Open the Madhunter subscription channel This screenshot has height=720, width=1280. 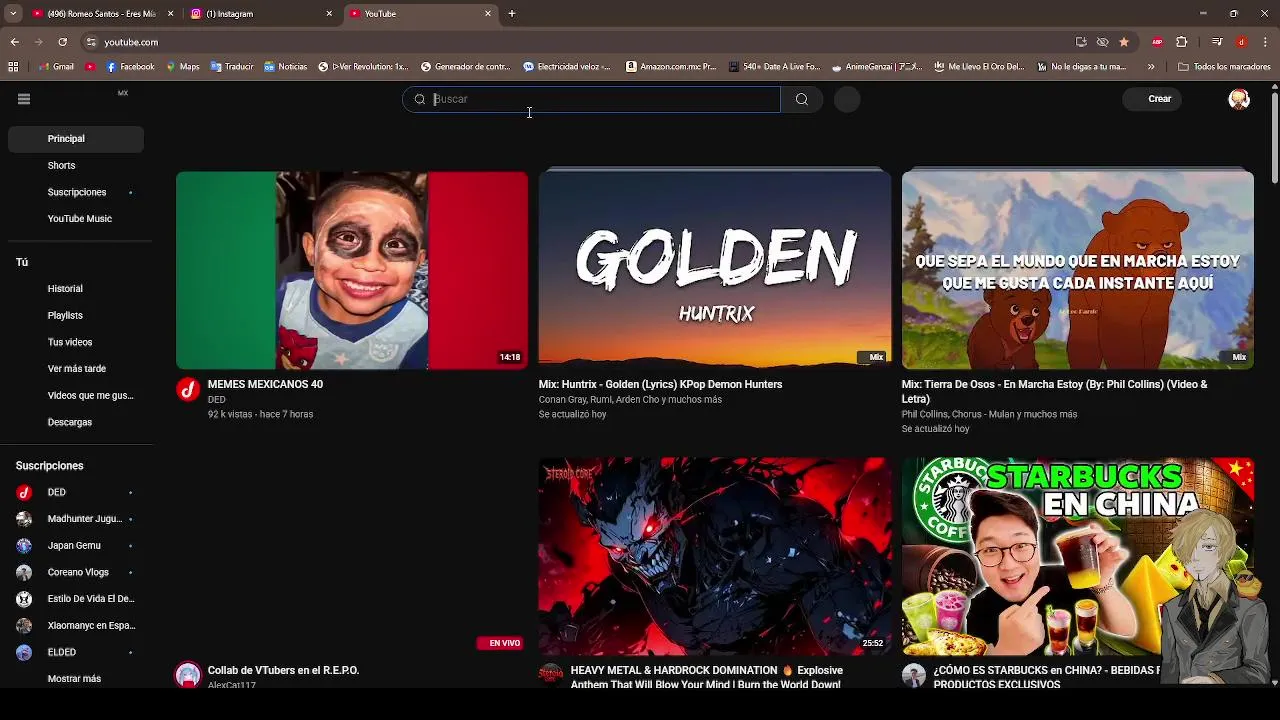(x=76, y=519)
